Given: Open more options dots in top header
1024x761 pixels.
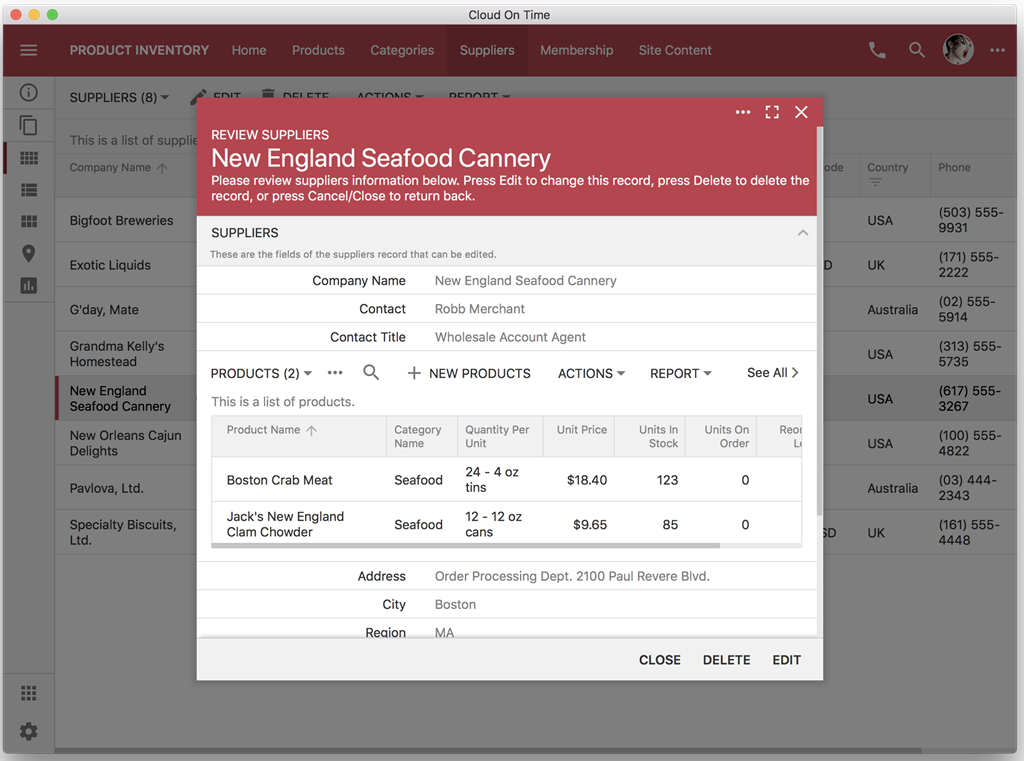Looking at the screenshot, I should [x=997, y=50].
